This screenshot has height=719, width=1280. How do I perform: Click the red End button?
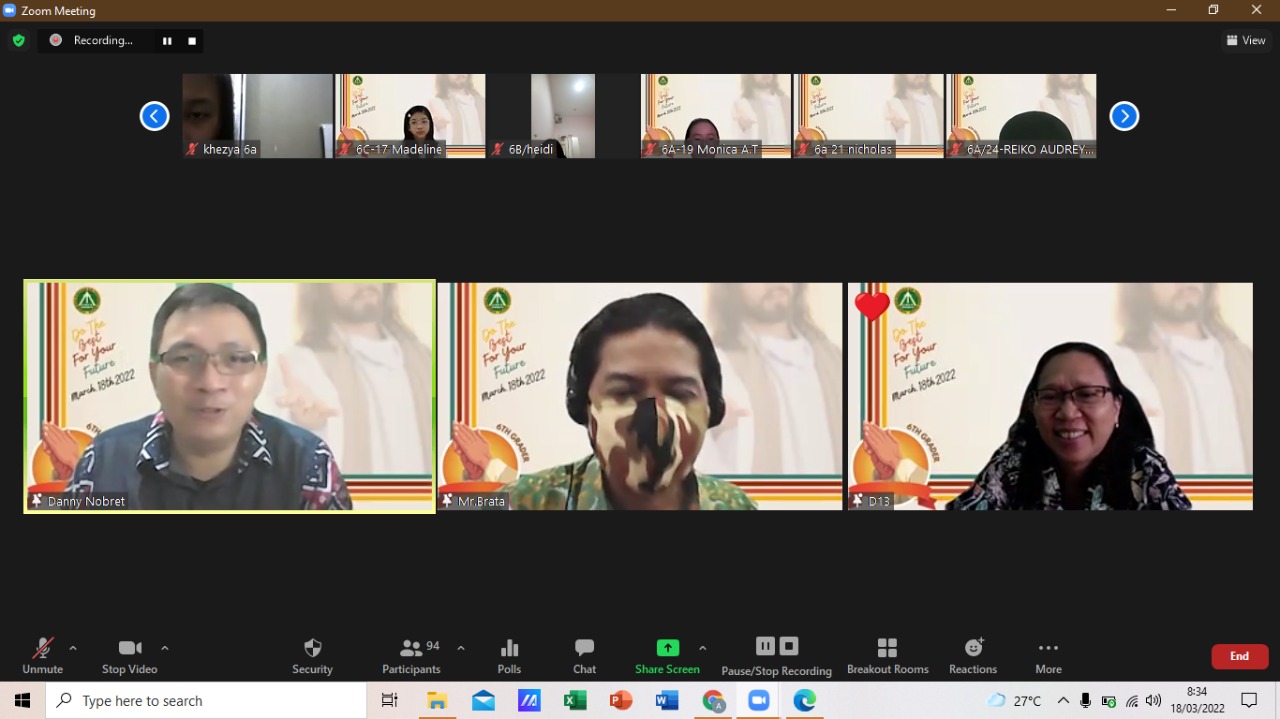click(x=1239, y=656)
